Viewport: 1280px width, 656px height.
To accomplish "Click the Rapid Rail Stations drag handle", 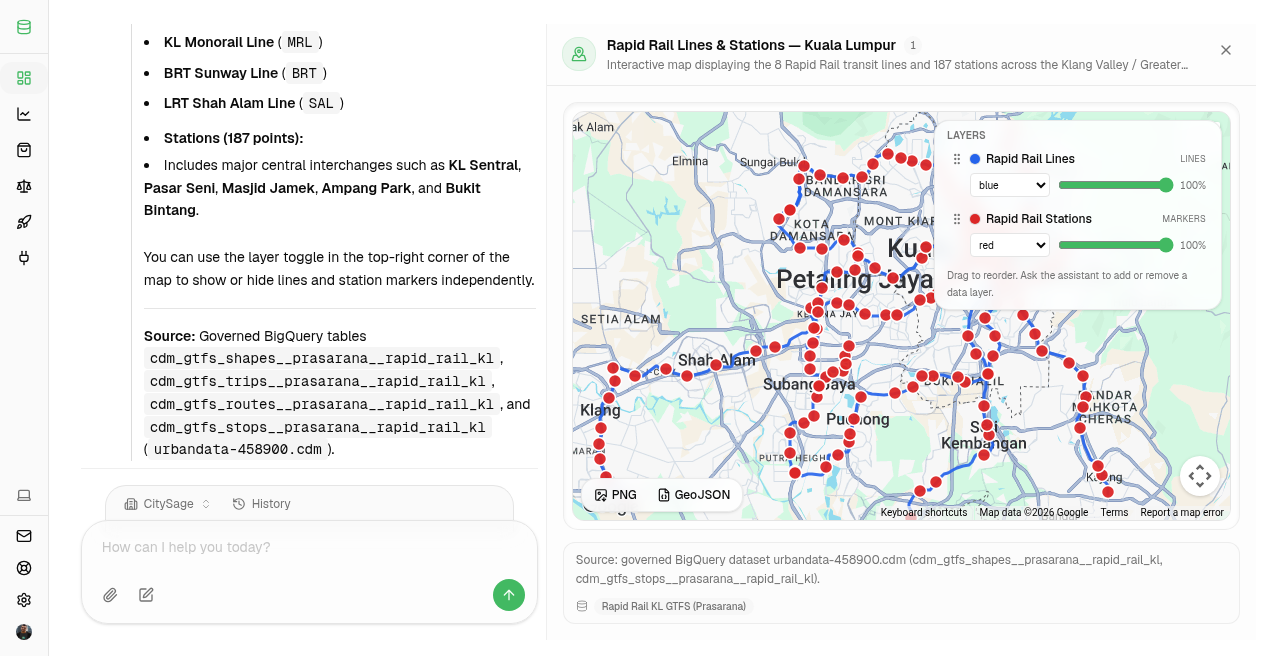I will coord(957,219).
